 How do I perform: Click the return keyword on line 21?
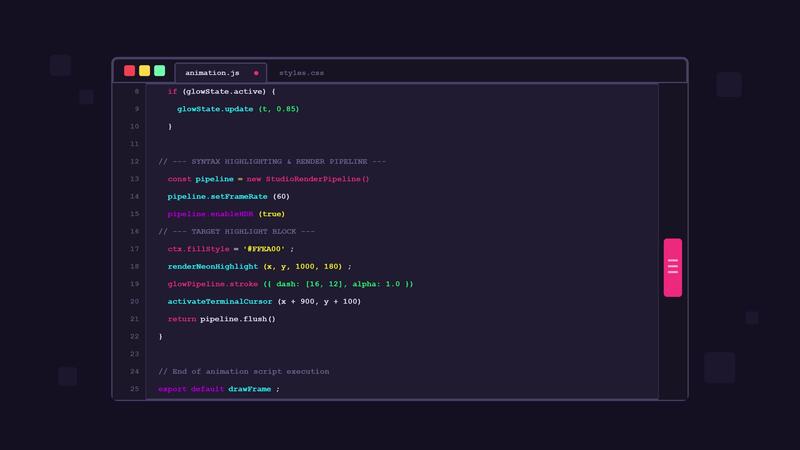(x=182, y=319)
